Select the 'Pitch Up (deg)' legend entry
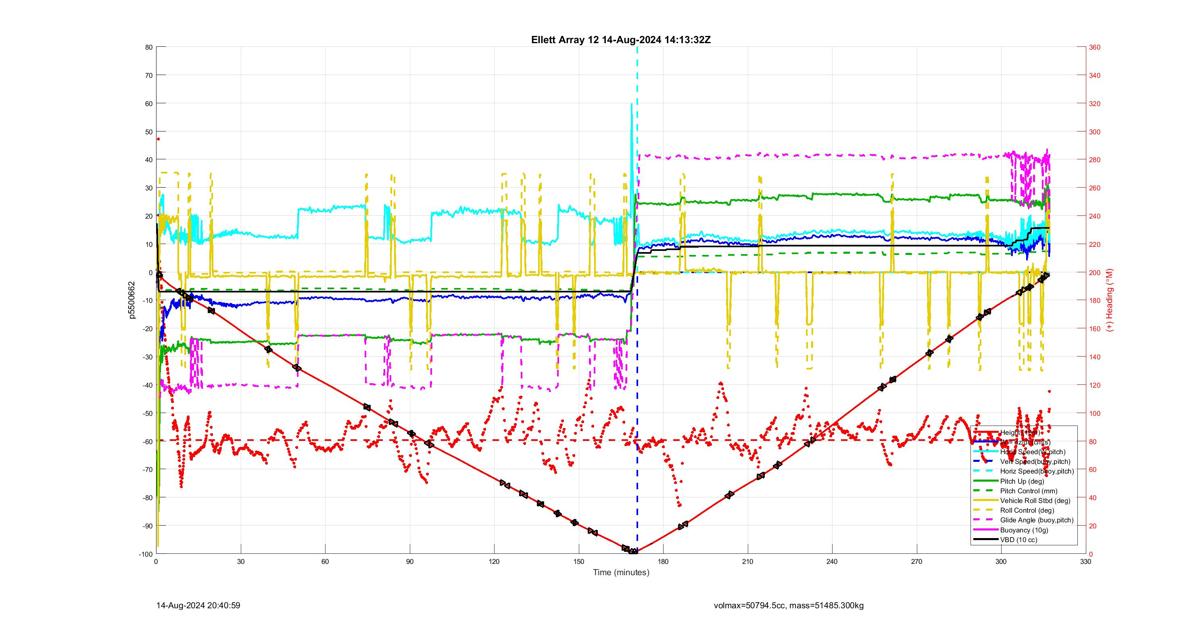This screenshot has height=622, width=1200. click(1022, 481)
